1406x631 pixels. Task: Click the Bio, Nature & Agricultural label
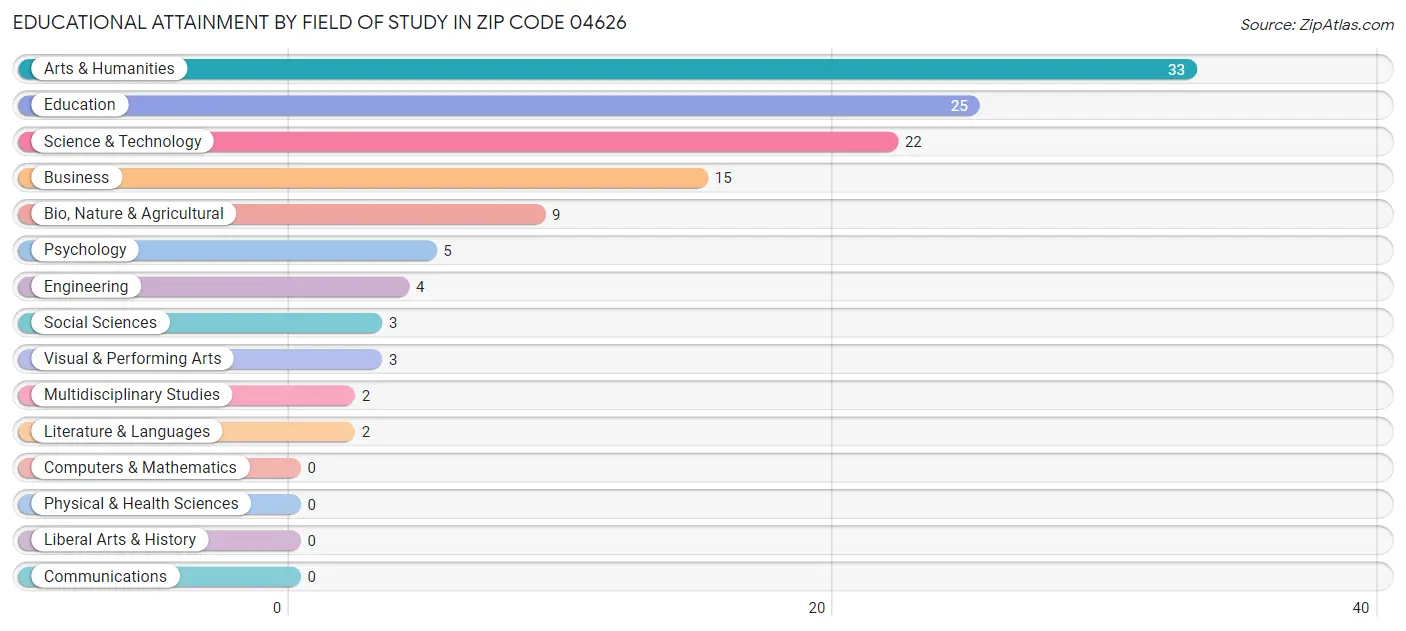click(x=134, y=213)
